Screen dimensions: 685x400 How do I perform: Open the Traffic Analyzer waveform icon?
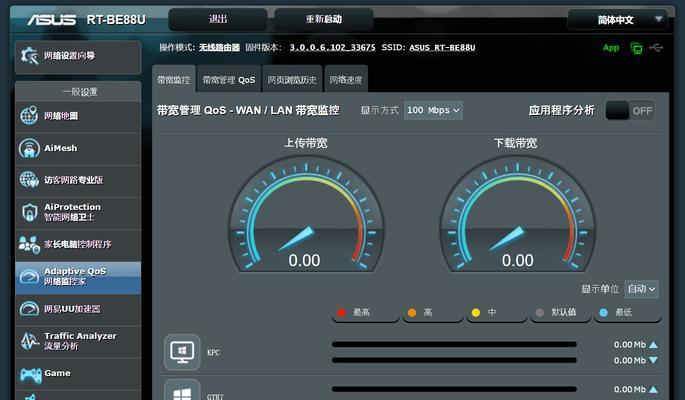(29, 341)
